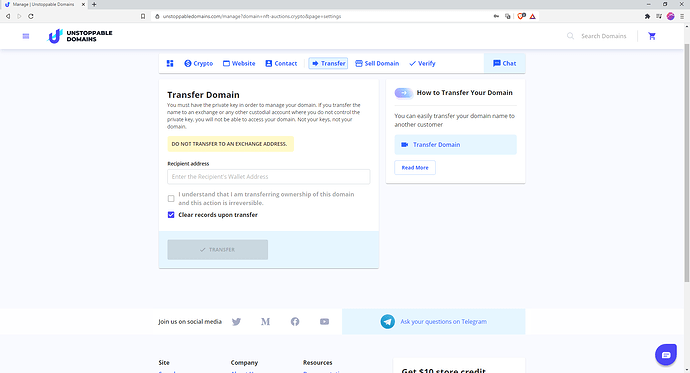Click the browser back arrow
690x373 pixels.
(x=8, y=16)
